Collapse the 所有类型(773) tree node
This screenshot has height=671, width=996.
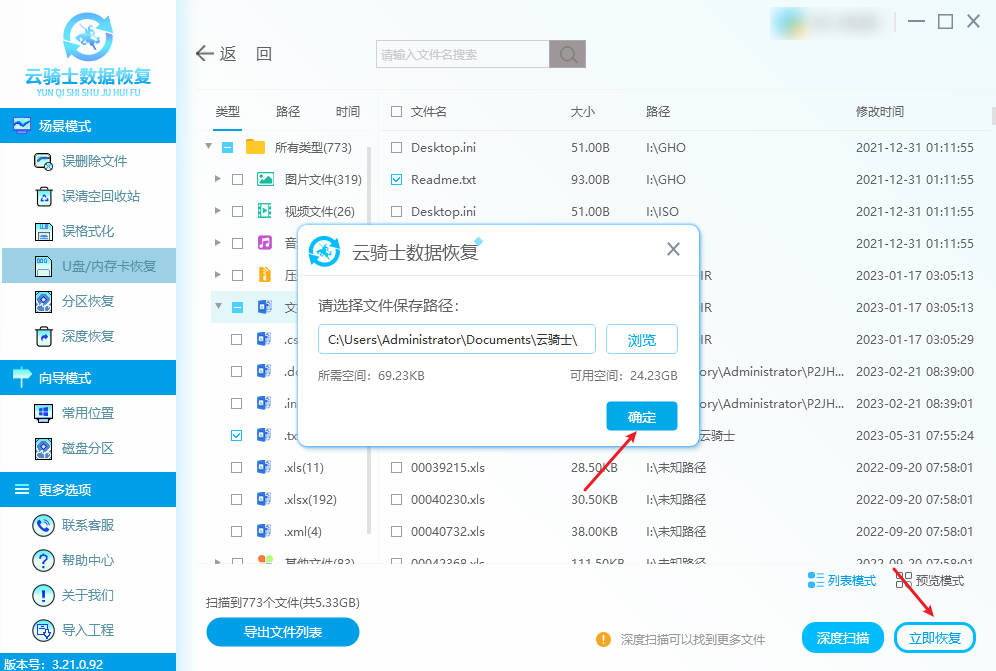[x=209, y=147]
